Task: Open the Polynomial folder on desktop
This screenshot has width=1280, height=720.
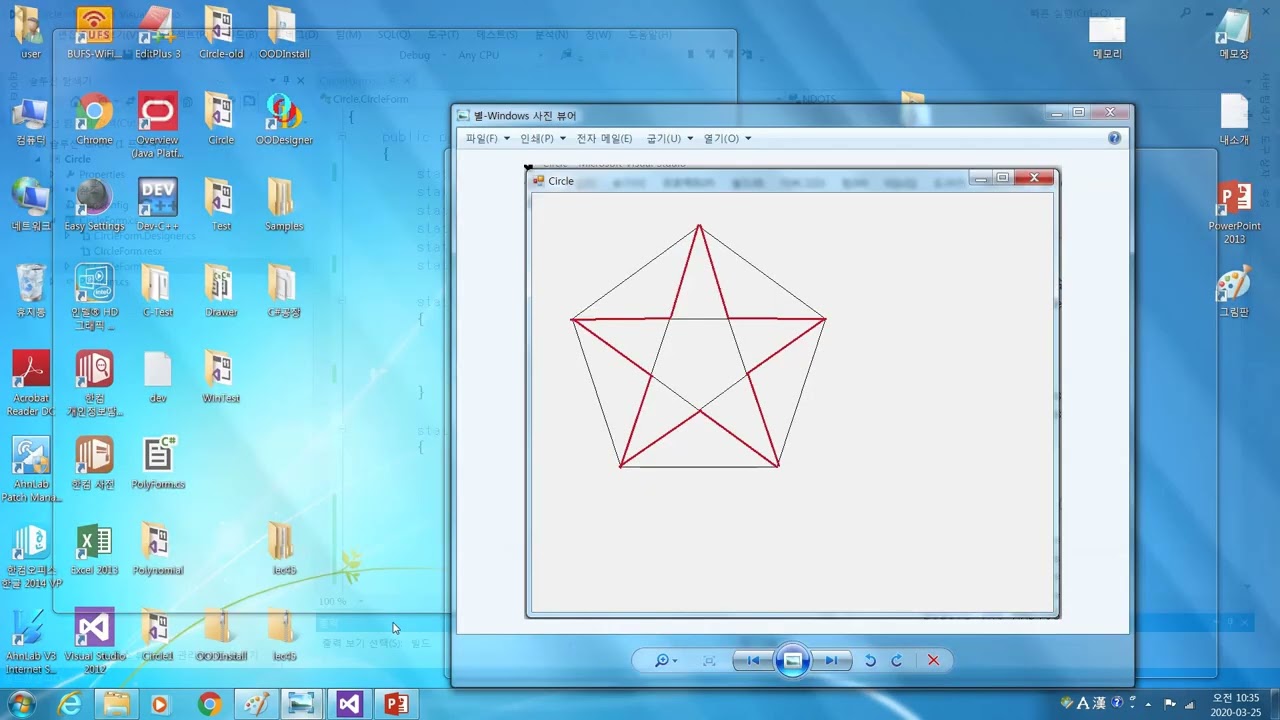Action: [158, 550]
